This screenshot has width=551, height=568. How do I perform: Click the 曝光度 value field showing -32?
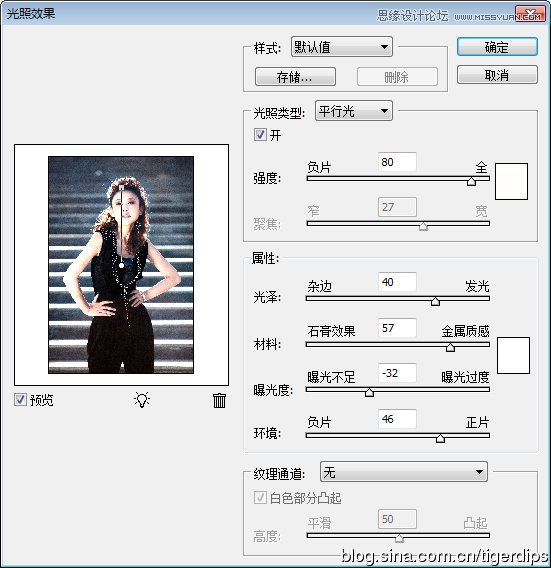(x=397, y=373)
